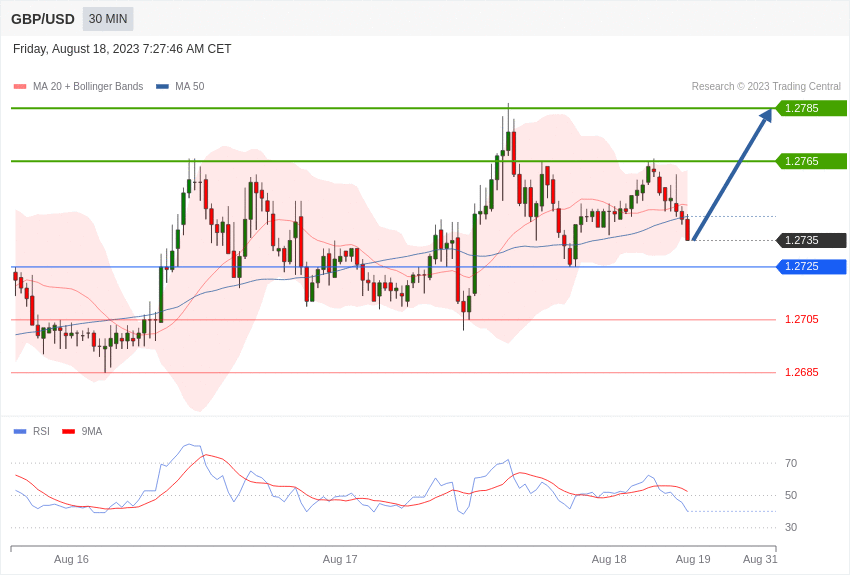850x576 pixels.
Task: Click the RSI 50 level label
Action: (791, 495)
